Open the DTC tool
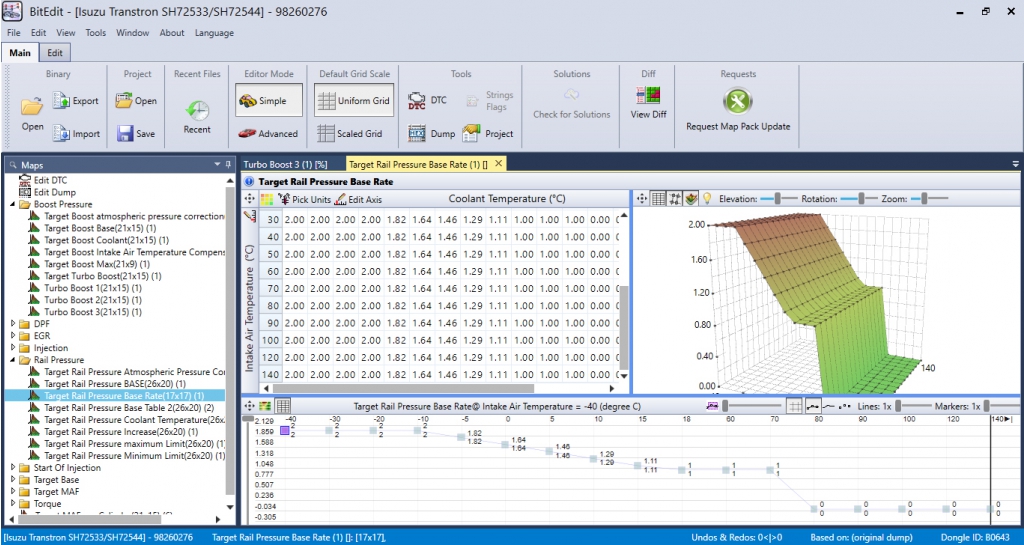This screenshot has height=545, width=1024. click(417, 101)
